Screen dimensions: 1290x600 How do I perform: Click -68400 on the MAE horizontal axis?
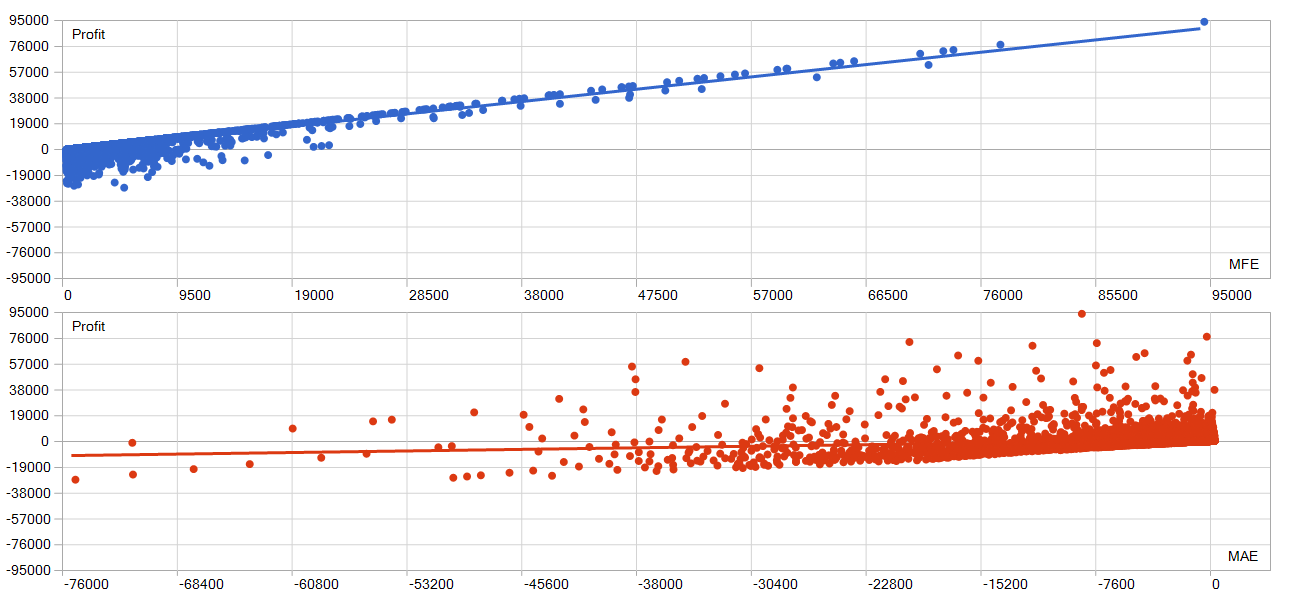tap(202, 584)
